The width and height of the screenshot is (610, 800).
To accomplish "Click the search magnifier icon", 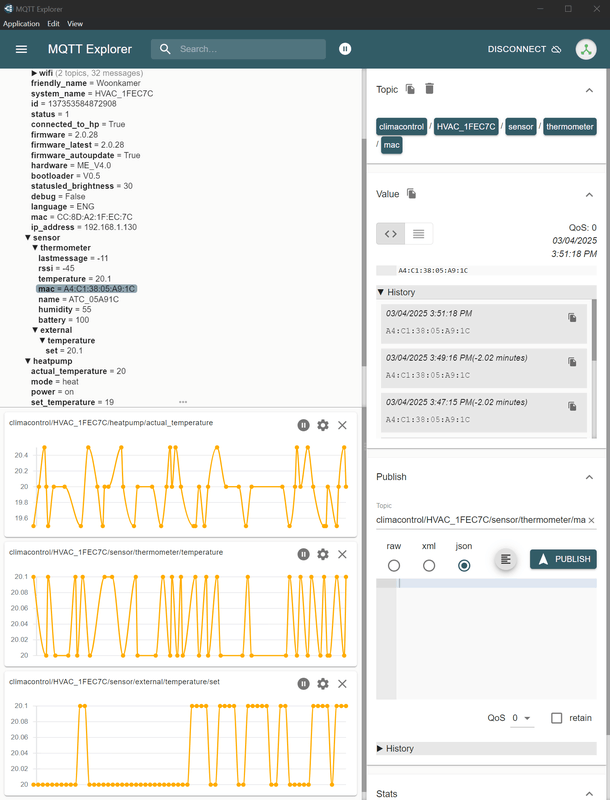I will [x=165, y=49].
